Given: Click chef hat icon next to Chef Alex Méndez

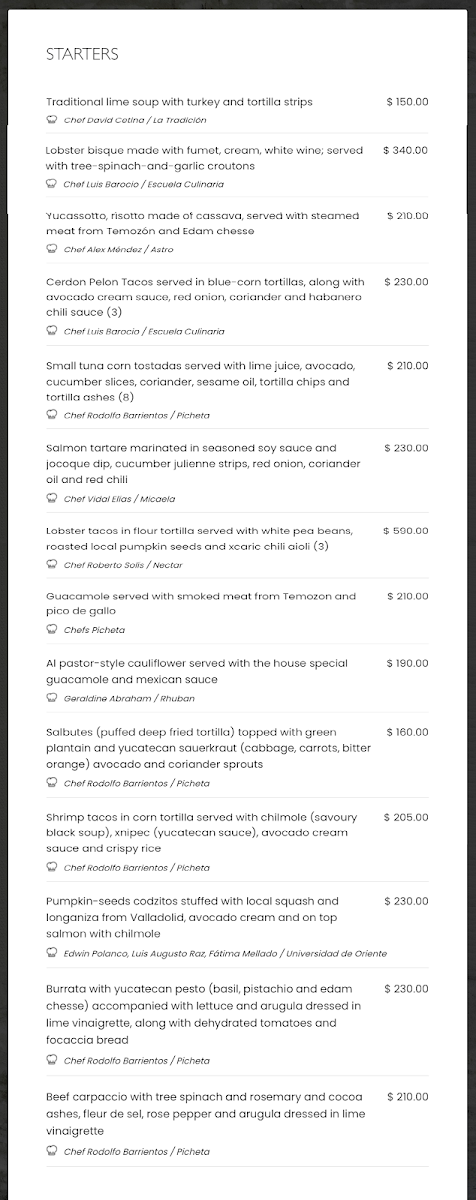Looking at the screenshot, I should 52,249.
